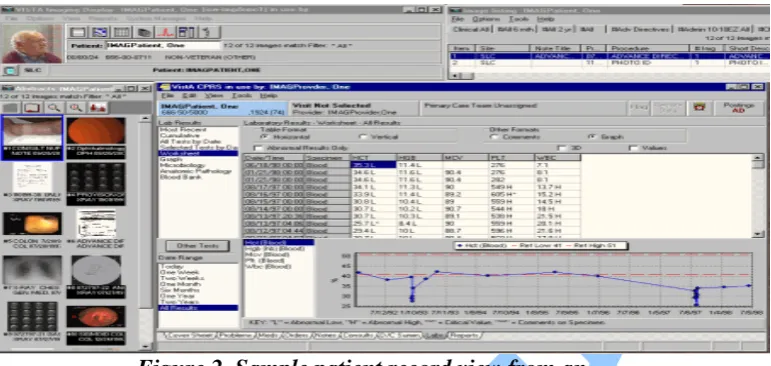Switch to the Cover Sheet tab
The width and height of the screenshot is (771, 366).
[189, 336]
